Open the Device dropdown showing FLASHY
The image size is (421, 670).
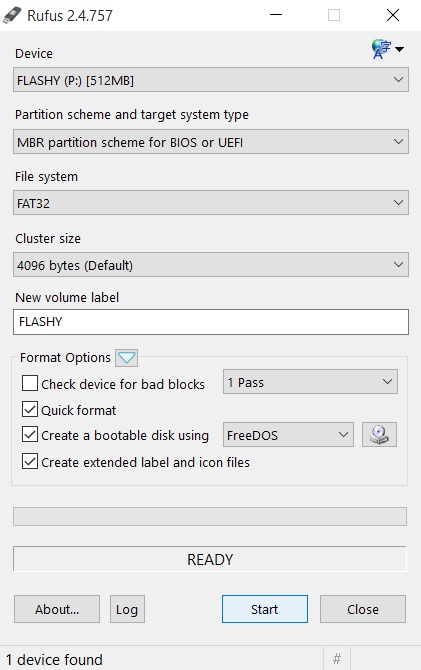coord(211,80)
